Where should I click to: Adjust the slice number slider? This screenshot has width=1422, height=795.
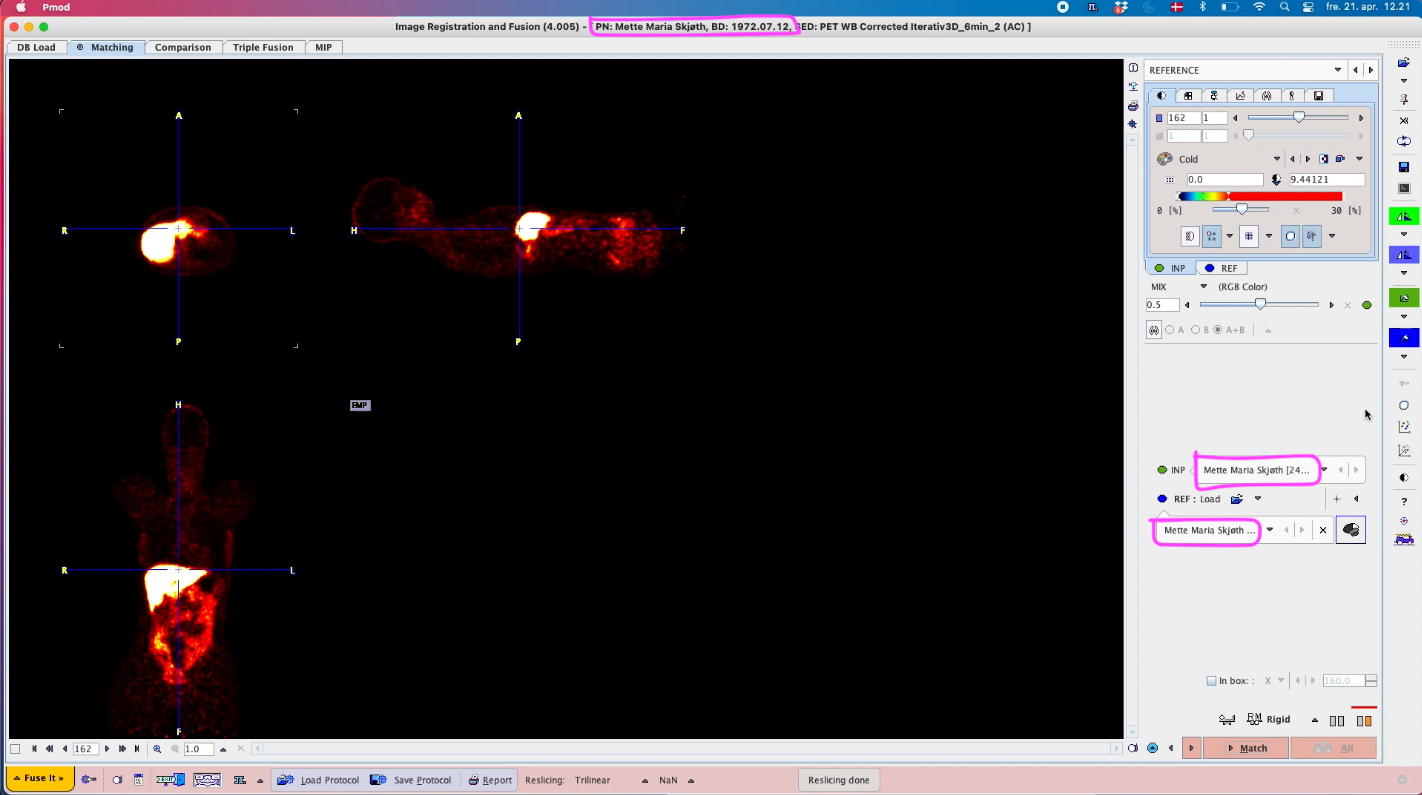pyautogui.click(x=1299, y=118)
